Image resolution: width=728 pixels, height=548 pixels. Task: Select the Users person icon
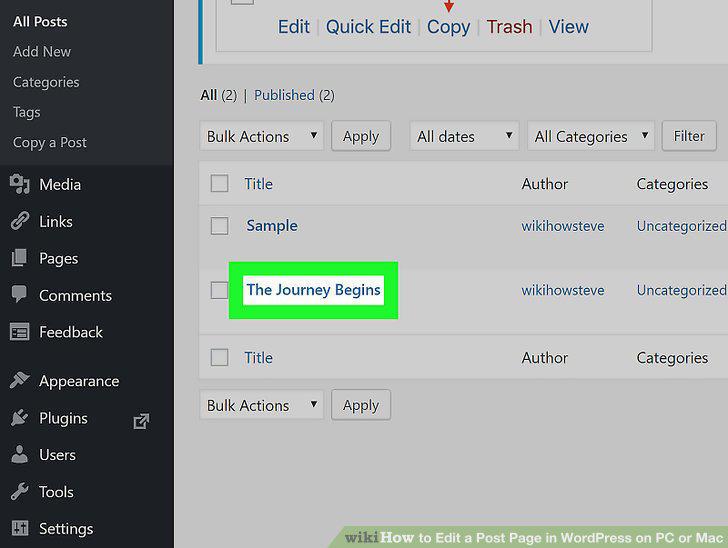point(20,454)
